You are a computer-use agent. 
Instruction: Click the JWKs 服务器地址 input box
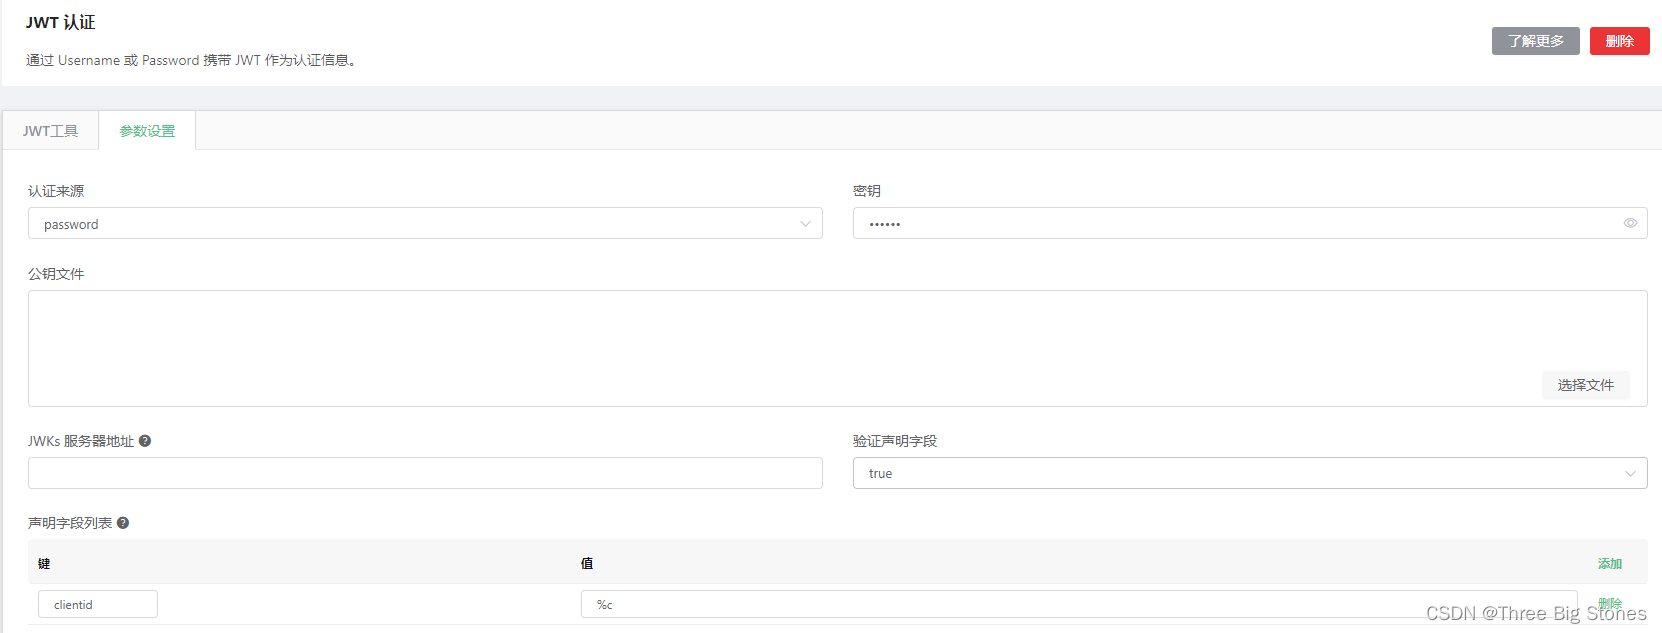click(425, 473)
